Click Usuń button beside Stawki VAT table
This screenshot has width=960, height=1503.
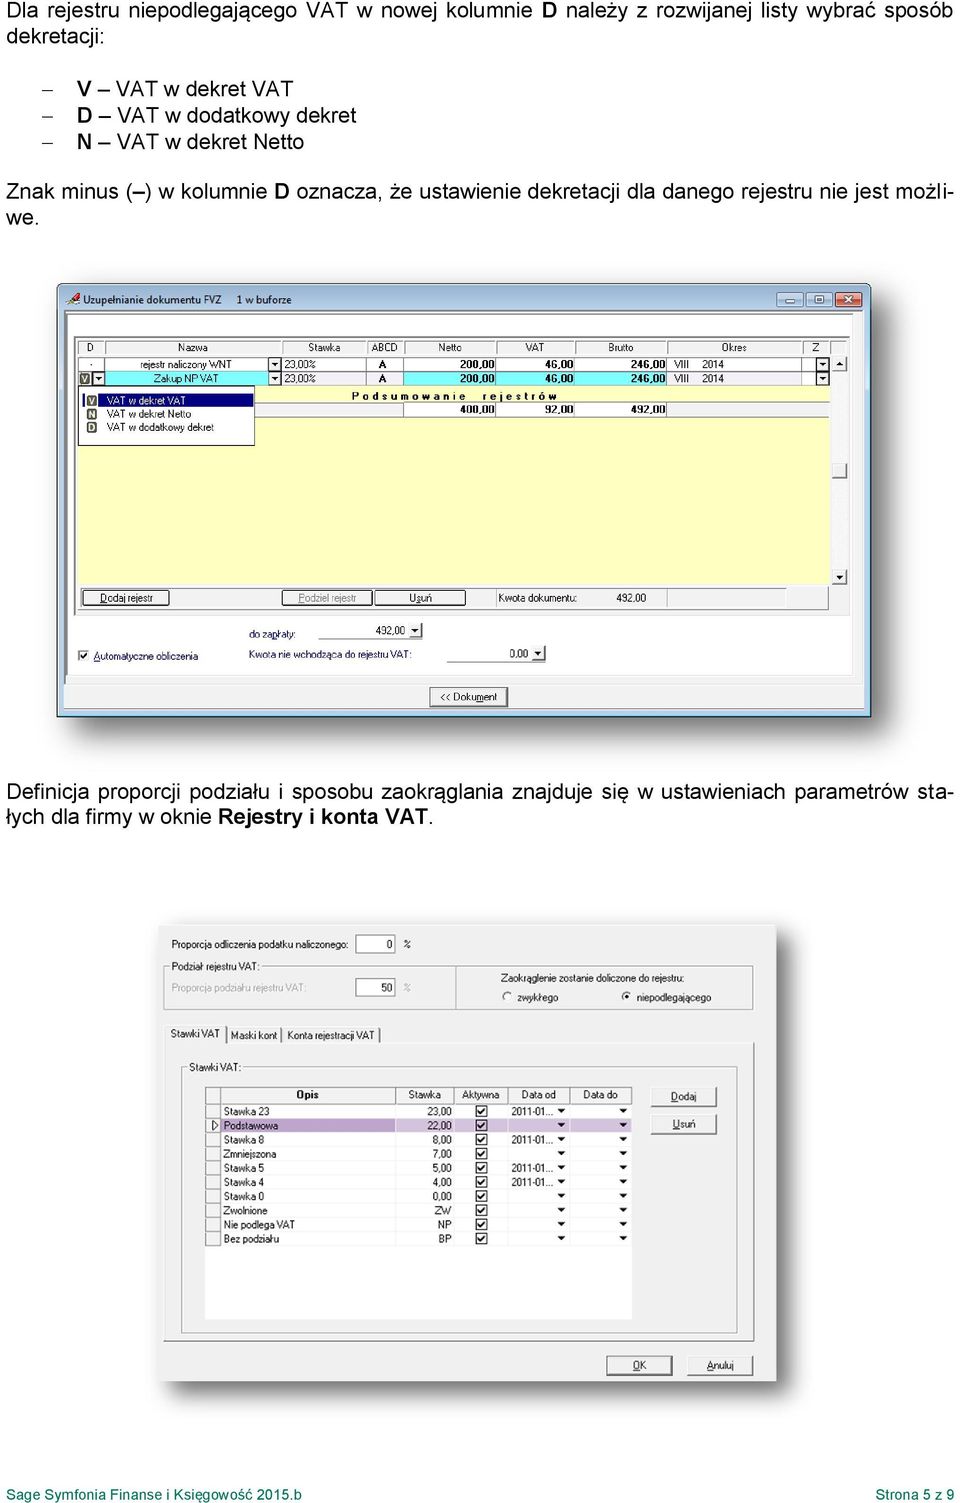coord(684,1125)
